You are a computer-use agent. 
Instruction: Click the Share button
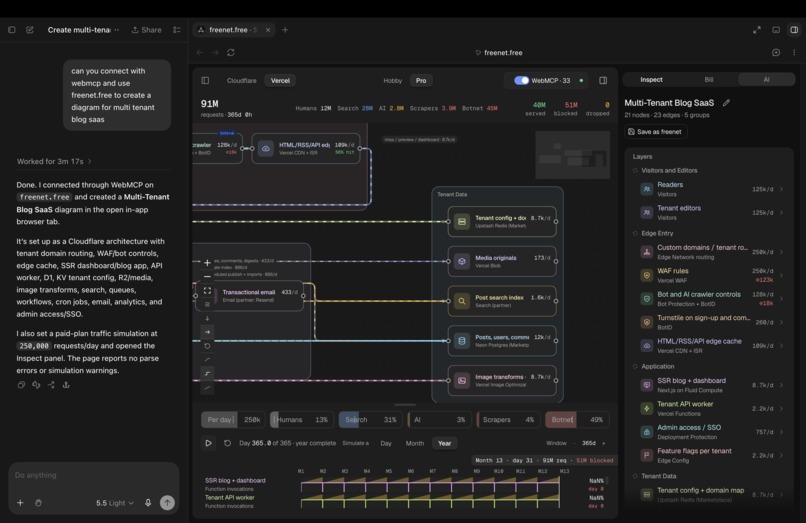tap(146, 30)
